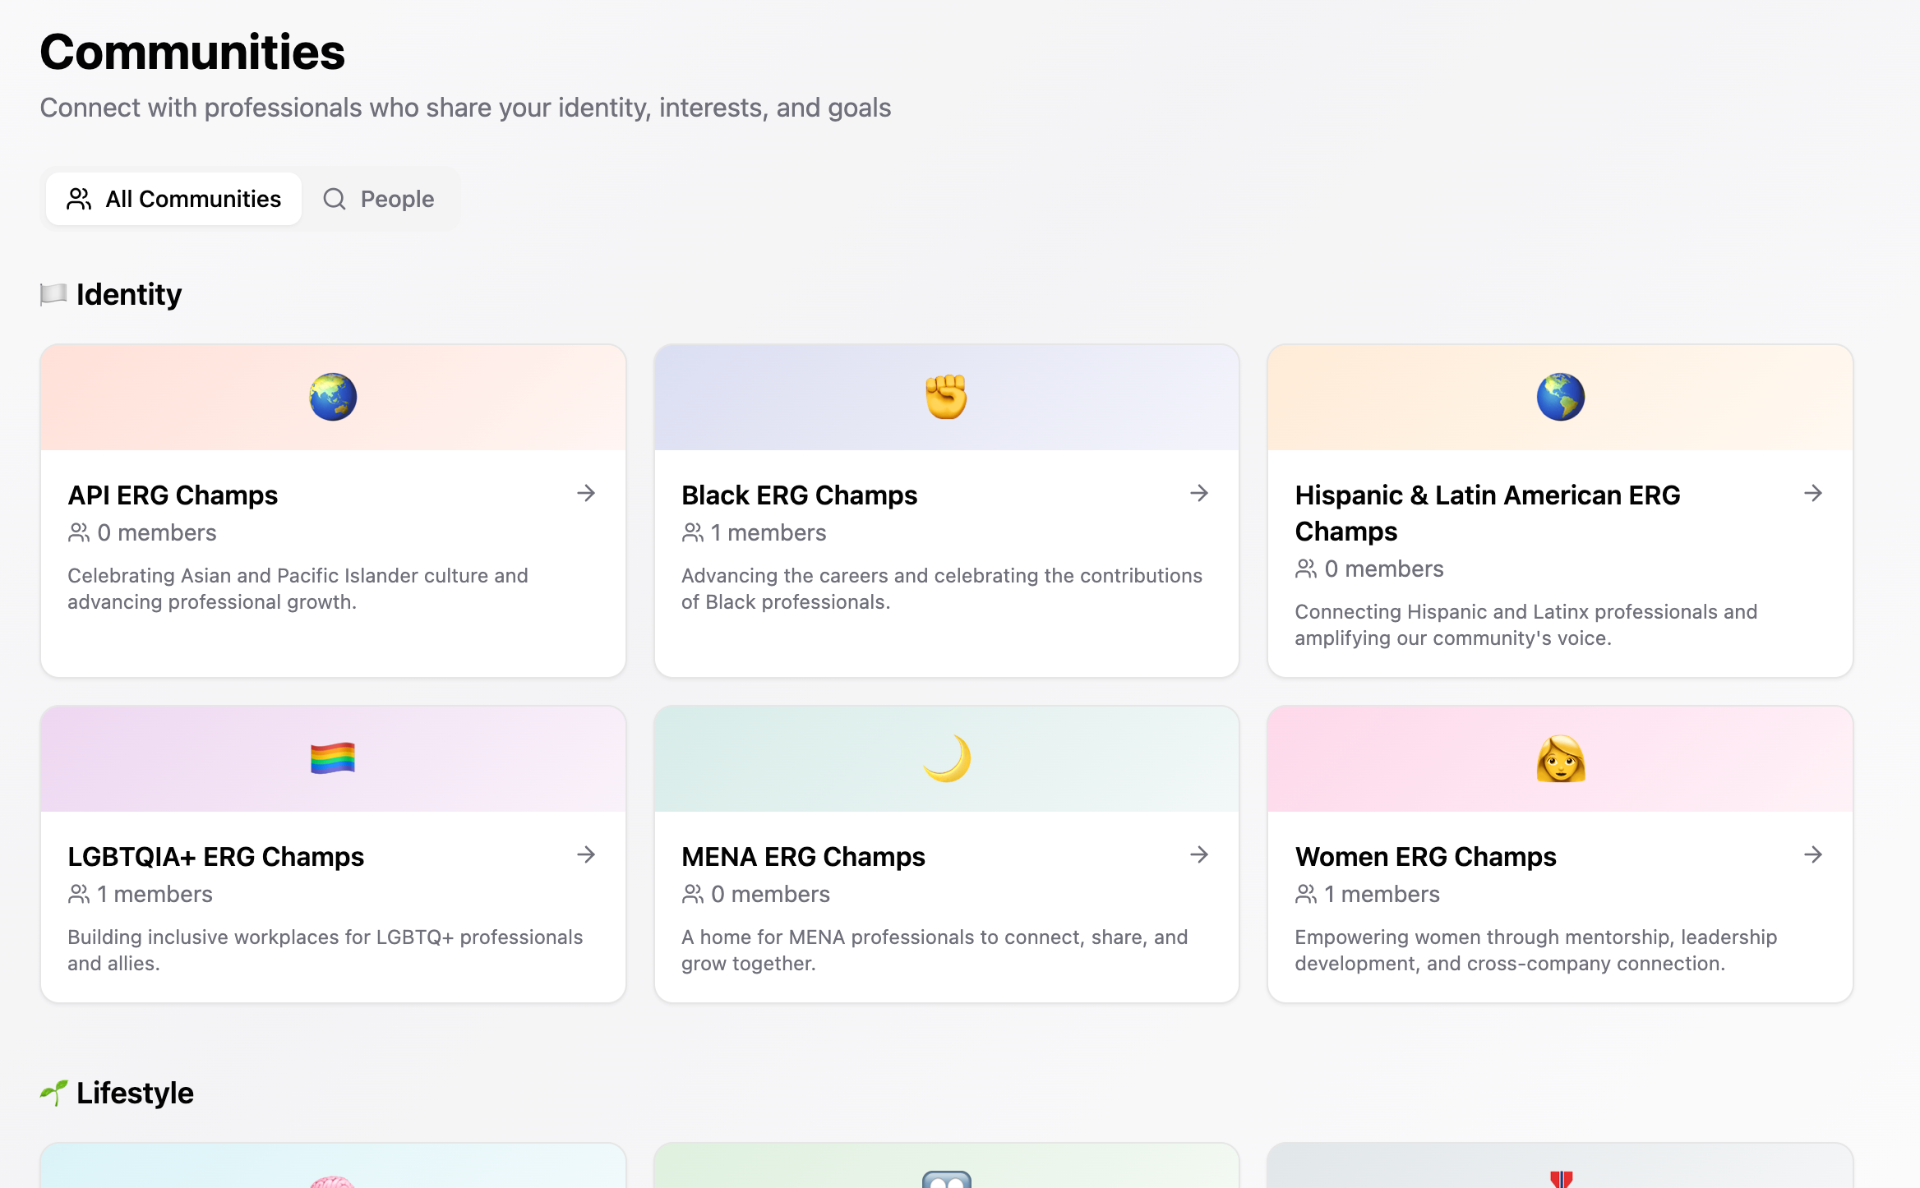
Task: Open the API ERG Champs title
Action: coord(173,495)
